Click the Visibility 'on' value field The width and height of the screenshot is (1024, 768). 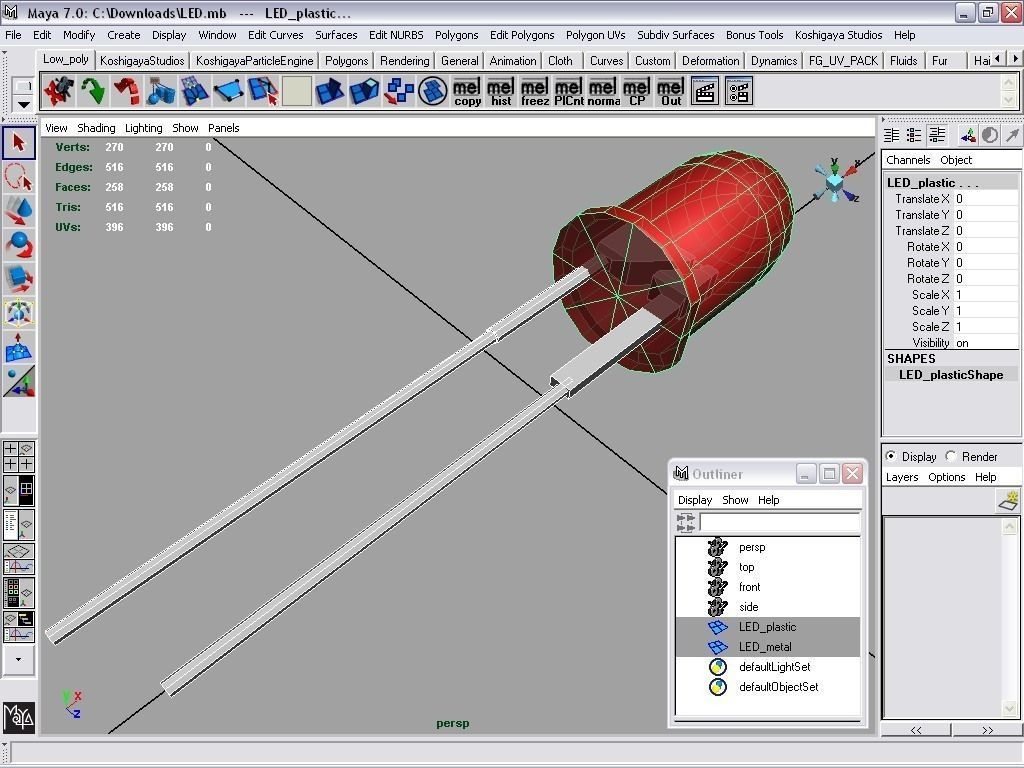(x=986, y=343)
